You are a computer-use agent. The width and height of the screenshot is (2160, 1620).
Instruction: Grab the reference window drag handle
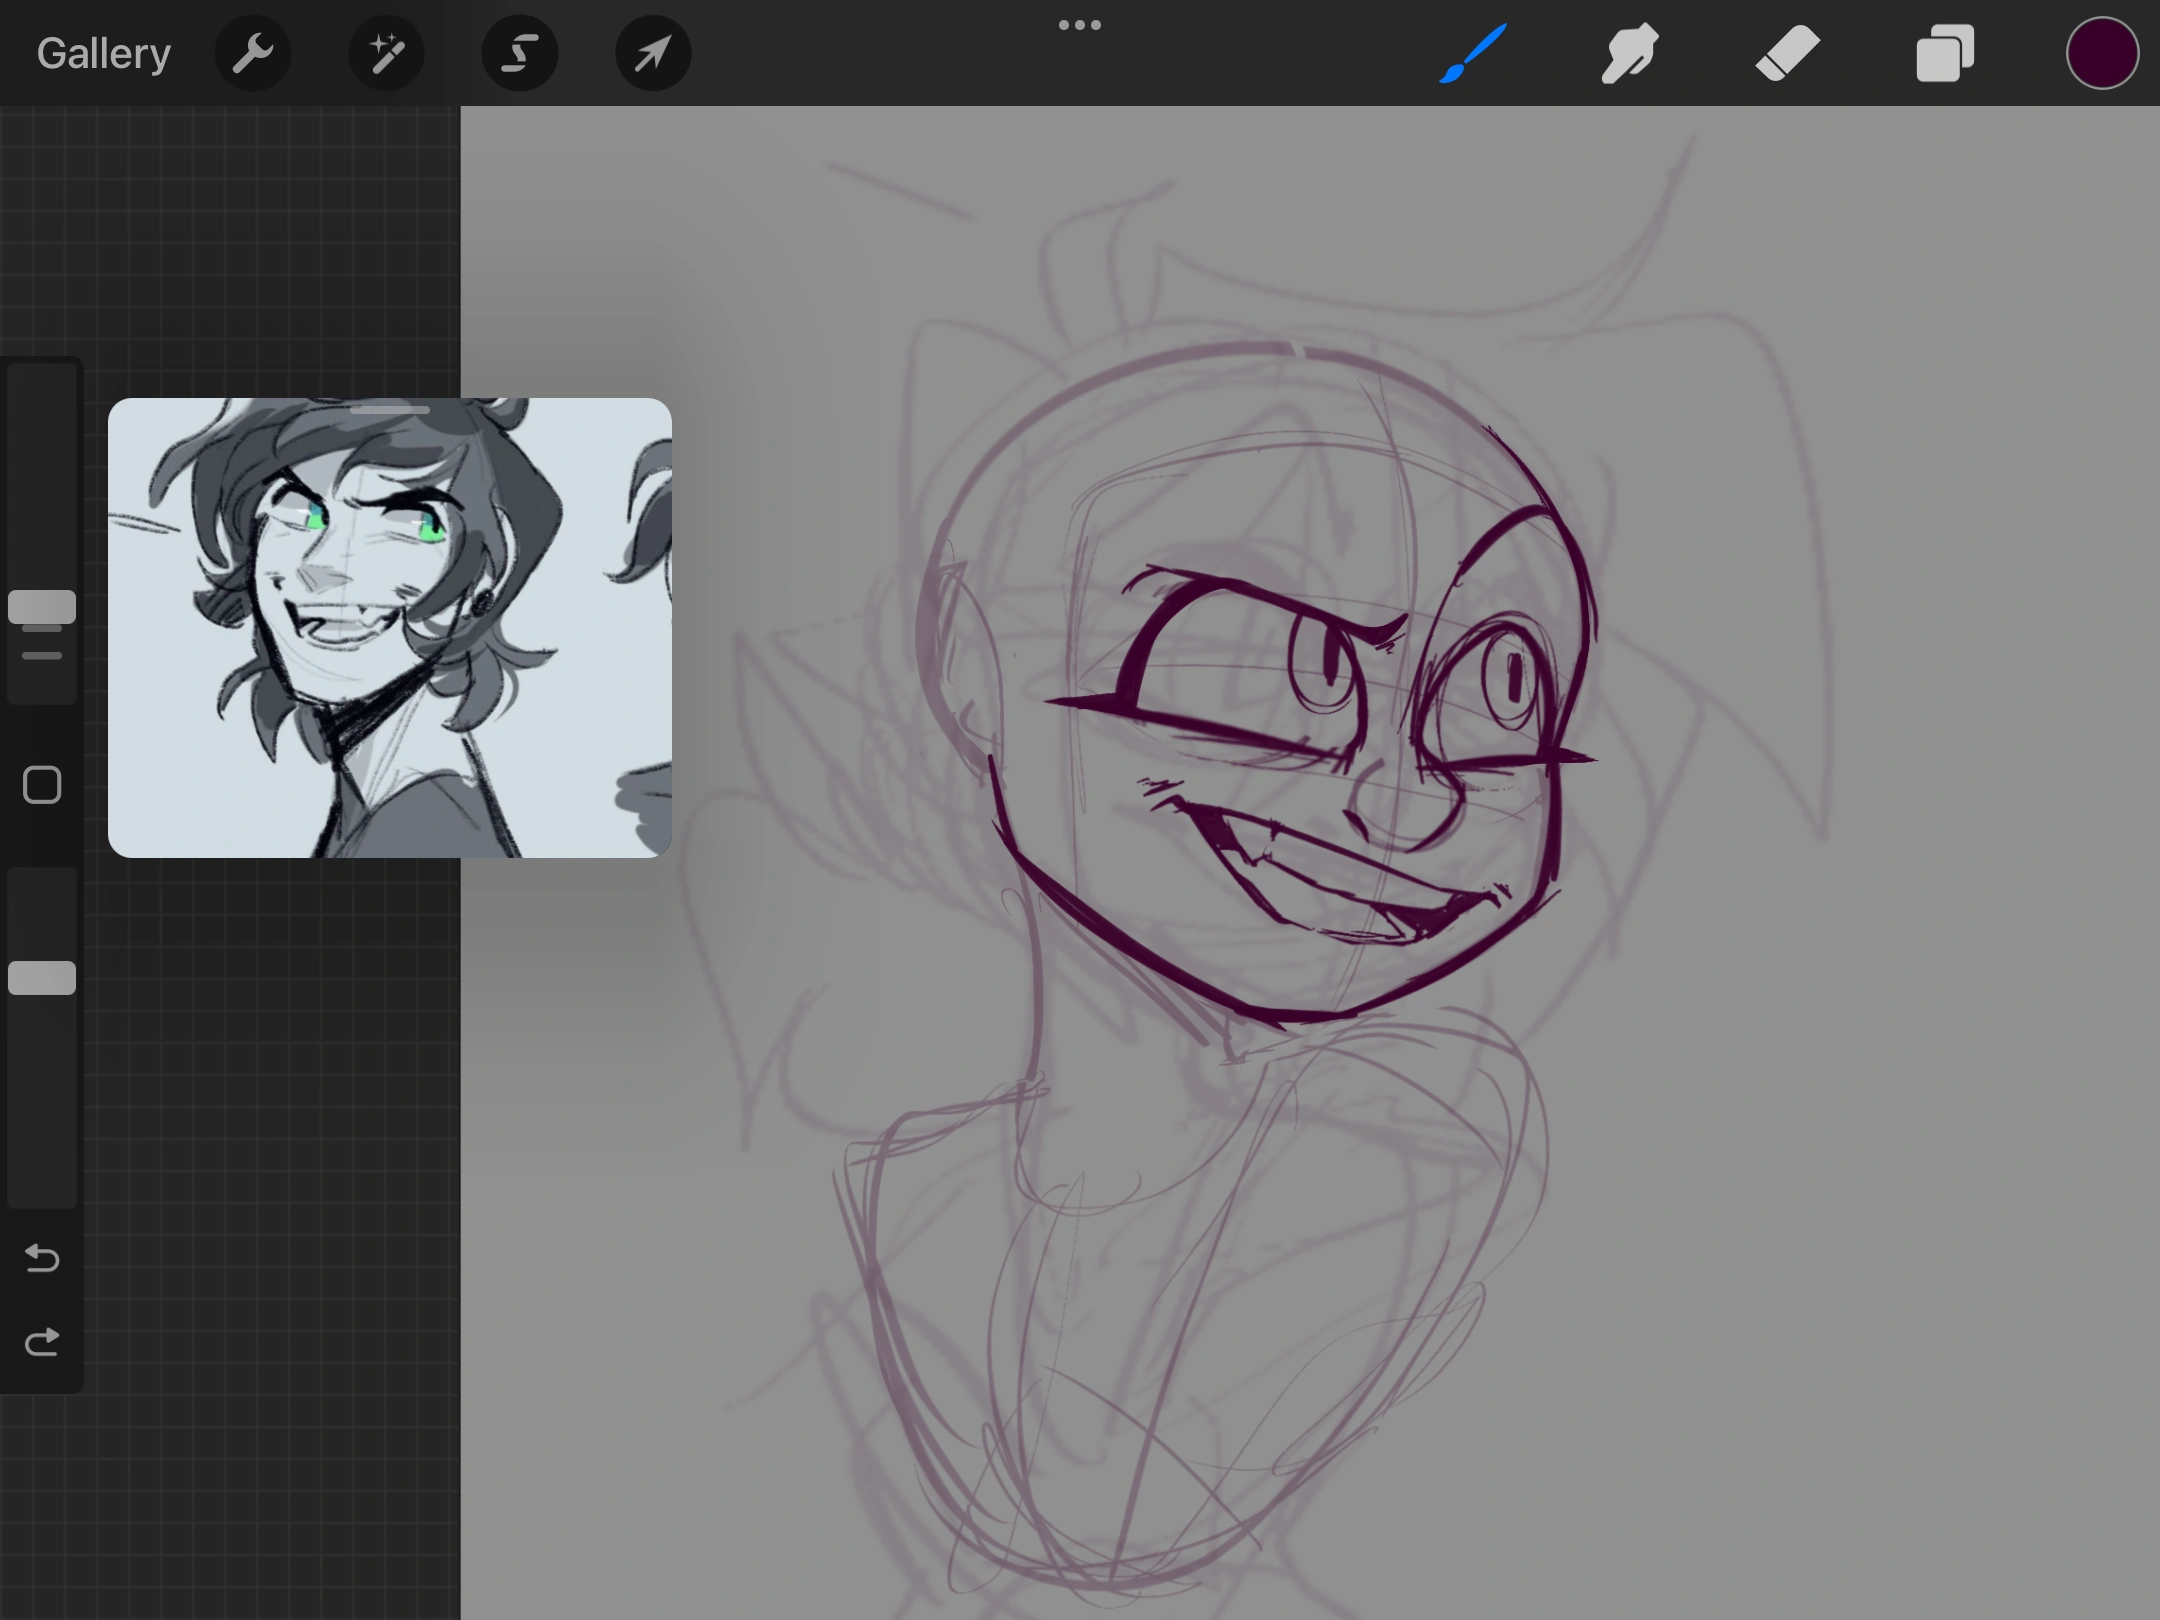pyautogui.click(x=390, y=409)
